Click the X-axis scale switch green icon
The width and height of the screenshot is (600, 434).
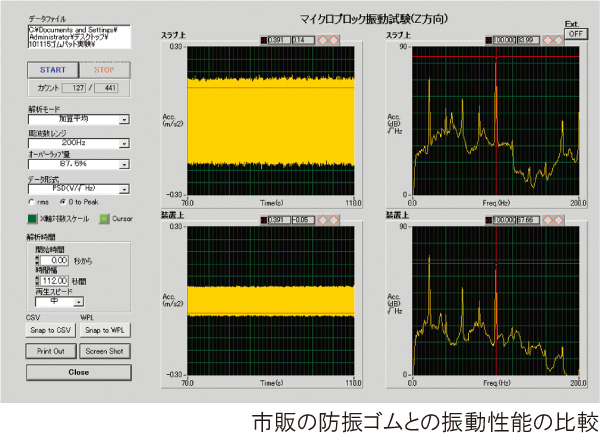point(31,218)
